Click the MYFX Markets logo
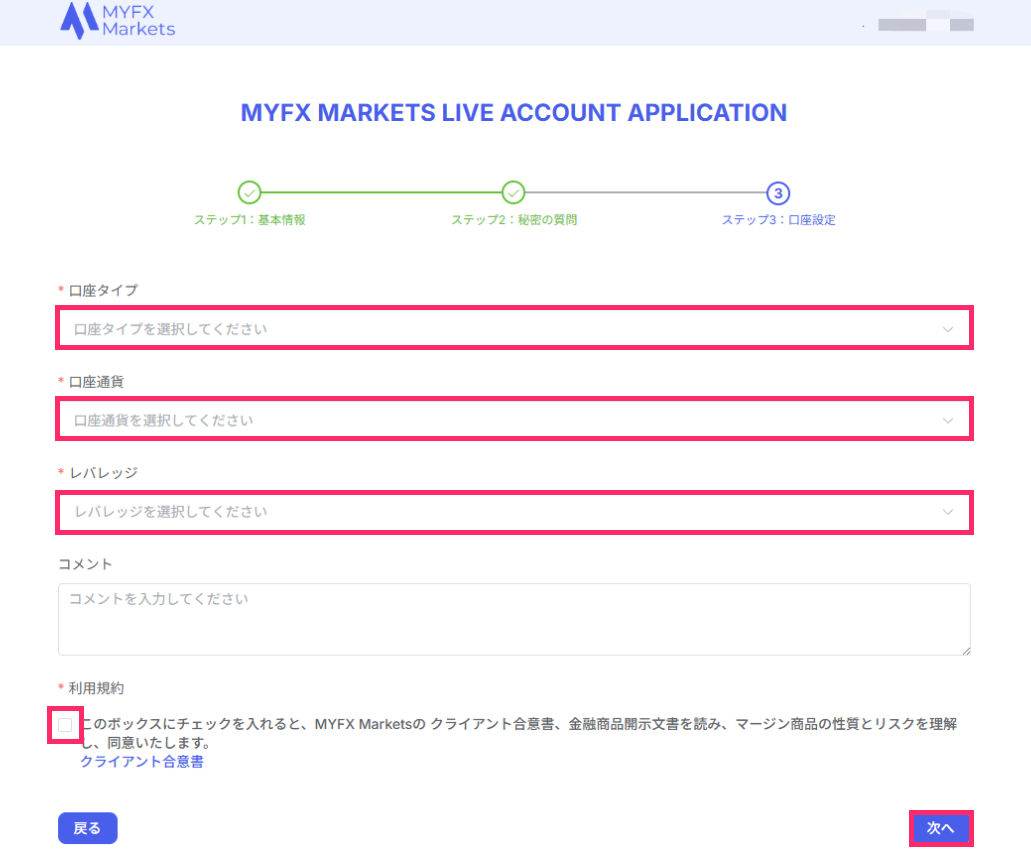This screenshot has height=850, width=1031. tap(117, 20)
